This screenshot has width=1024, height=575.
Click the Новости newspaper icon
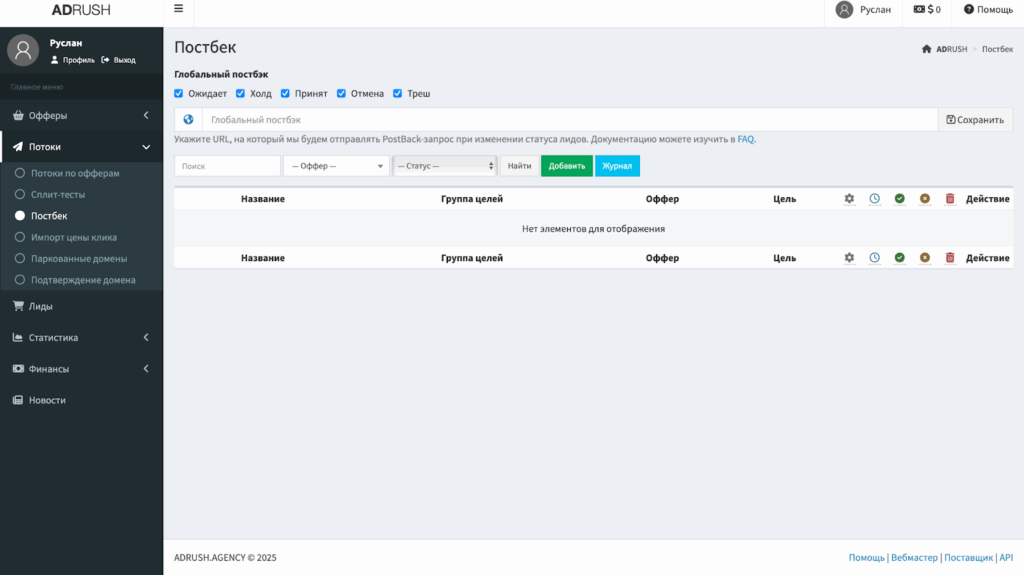(18, 400)
